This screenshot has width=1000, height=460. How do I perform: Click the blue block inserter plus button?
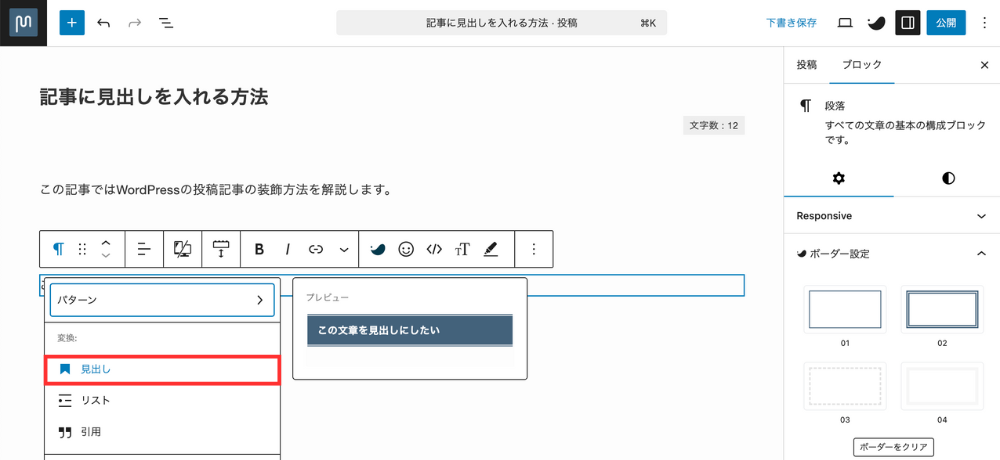[x=72, y=22]
